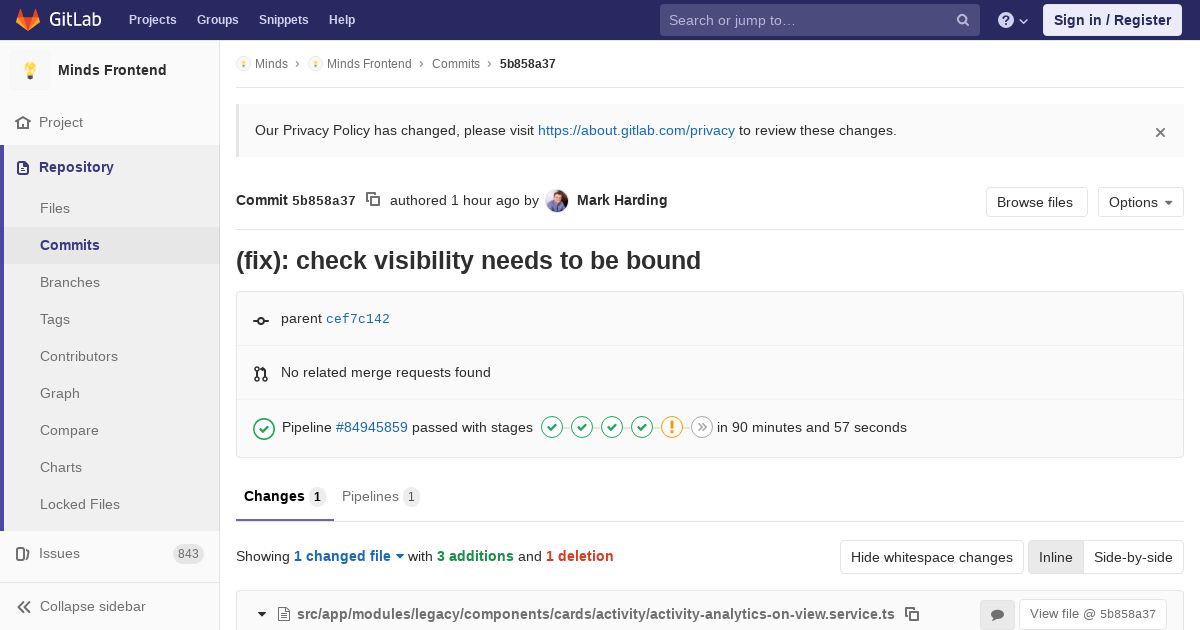Click the Issues count badge 843

tap(188, 554)
